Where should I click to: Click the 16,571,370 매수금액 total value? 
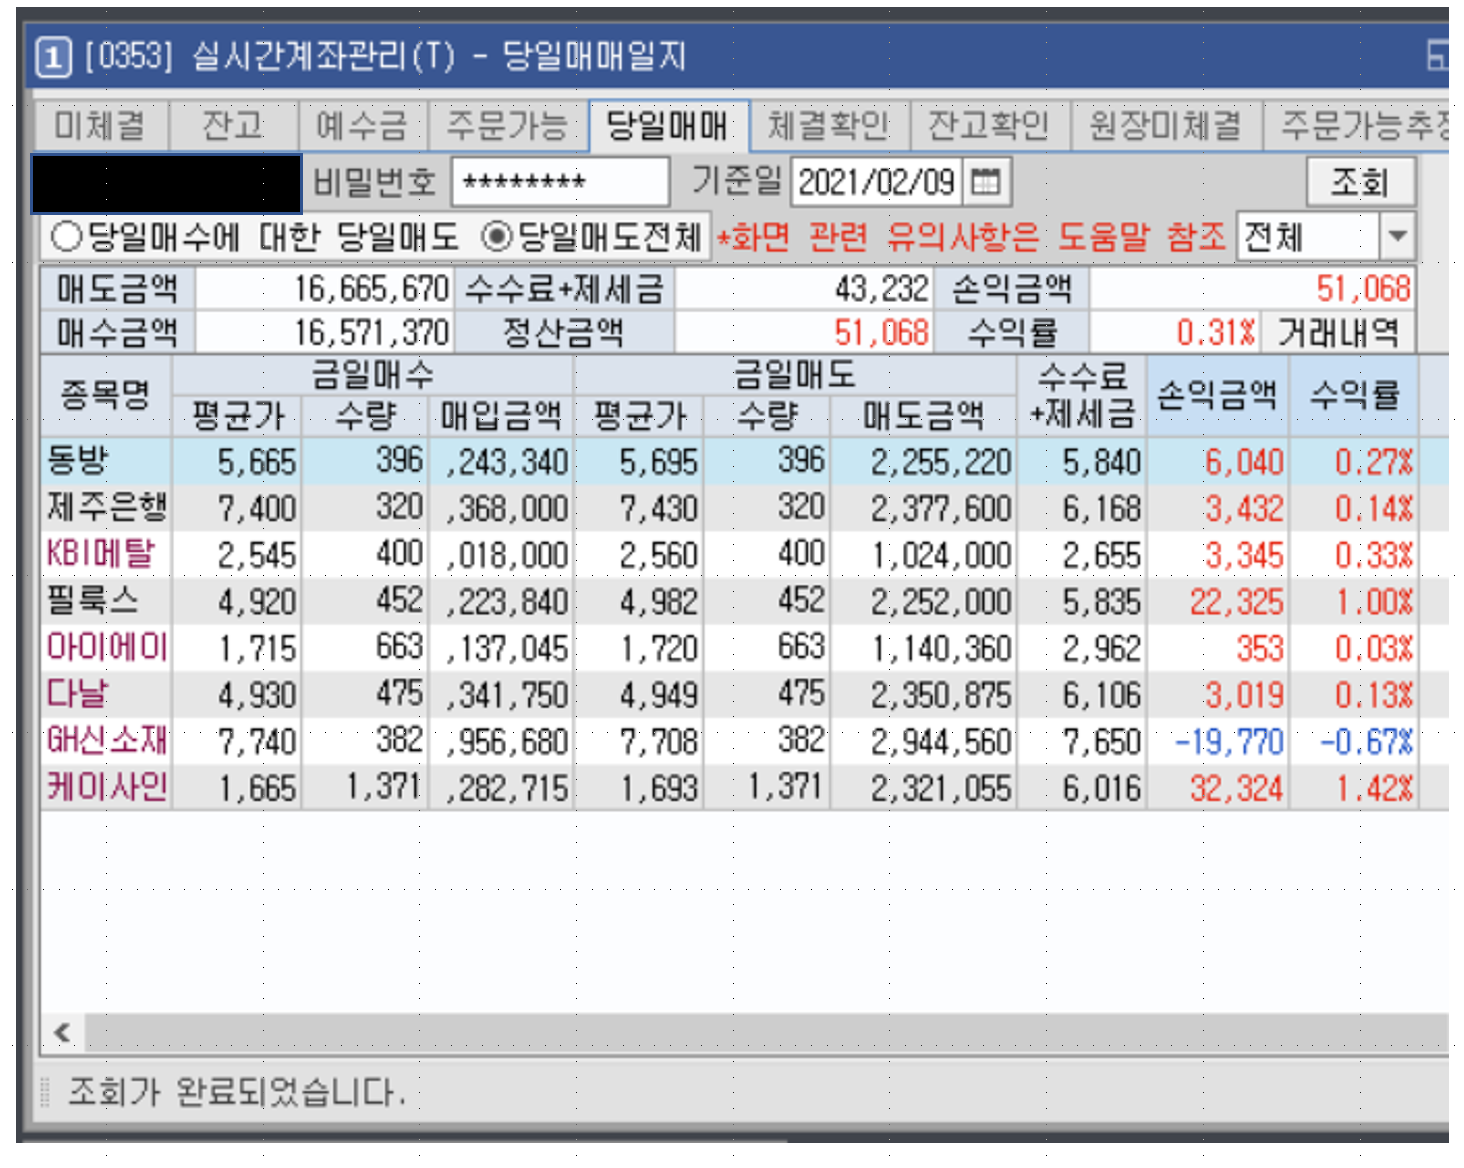coord(371,332)
